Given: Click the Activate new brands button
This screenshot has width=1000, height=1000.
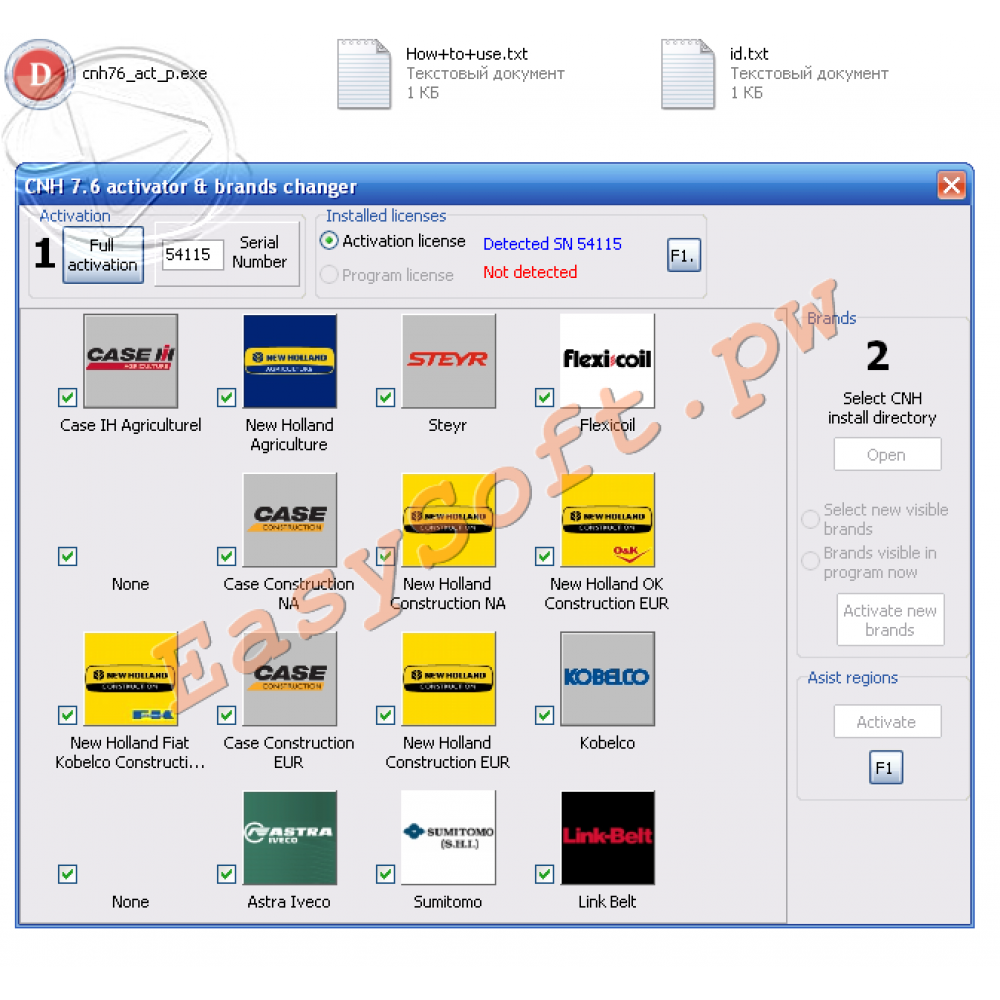Looking at the screenshot, I should point(890,620).
